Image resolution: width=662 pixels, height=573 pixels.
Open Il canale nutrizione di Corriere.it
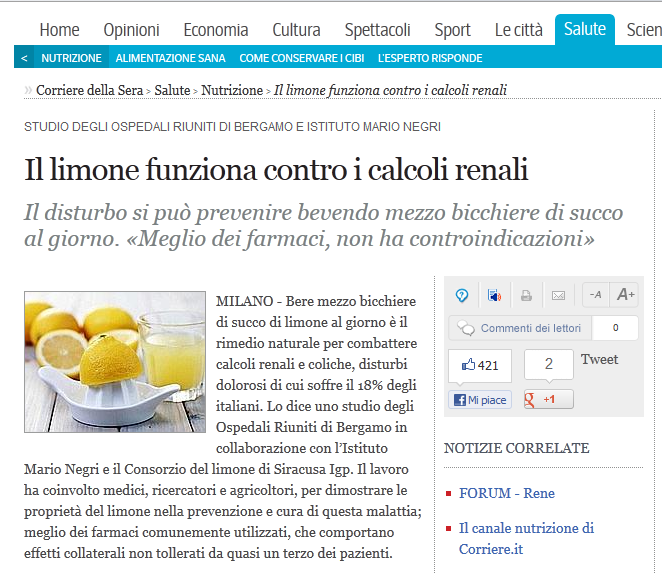526,538
